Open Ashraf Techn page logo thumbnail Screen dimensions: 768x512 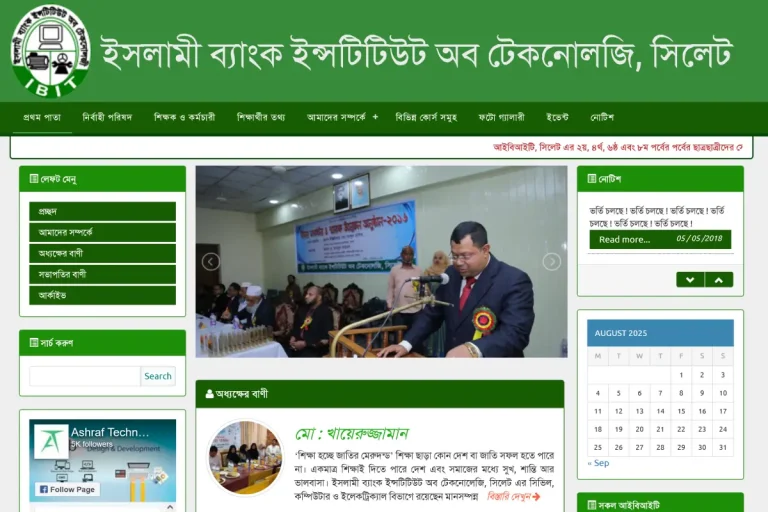coord(51,441)
